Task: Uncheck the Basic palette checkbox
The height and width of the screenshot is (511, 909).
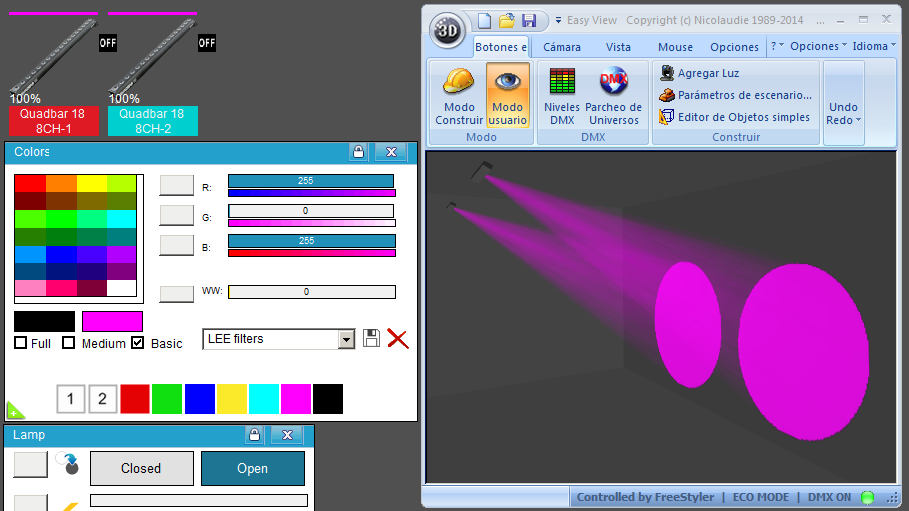Action: pos(137,343)
